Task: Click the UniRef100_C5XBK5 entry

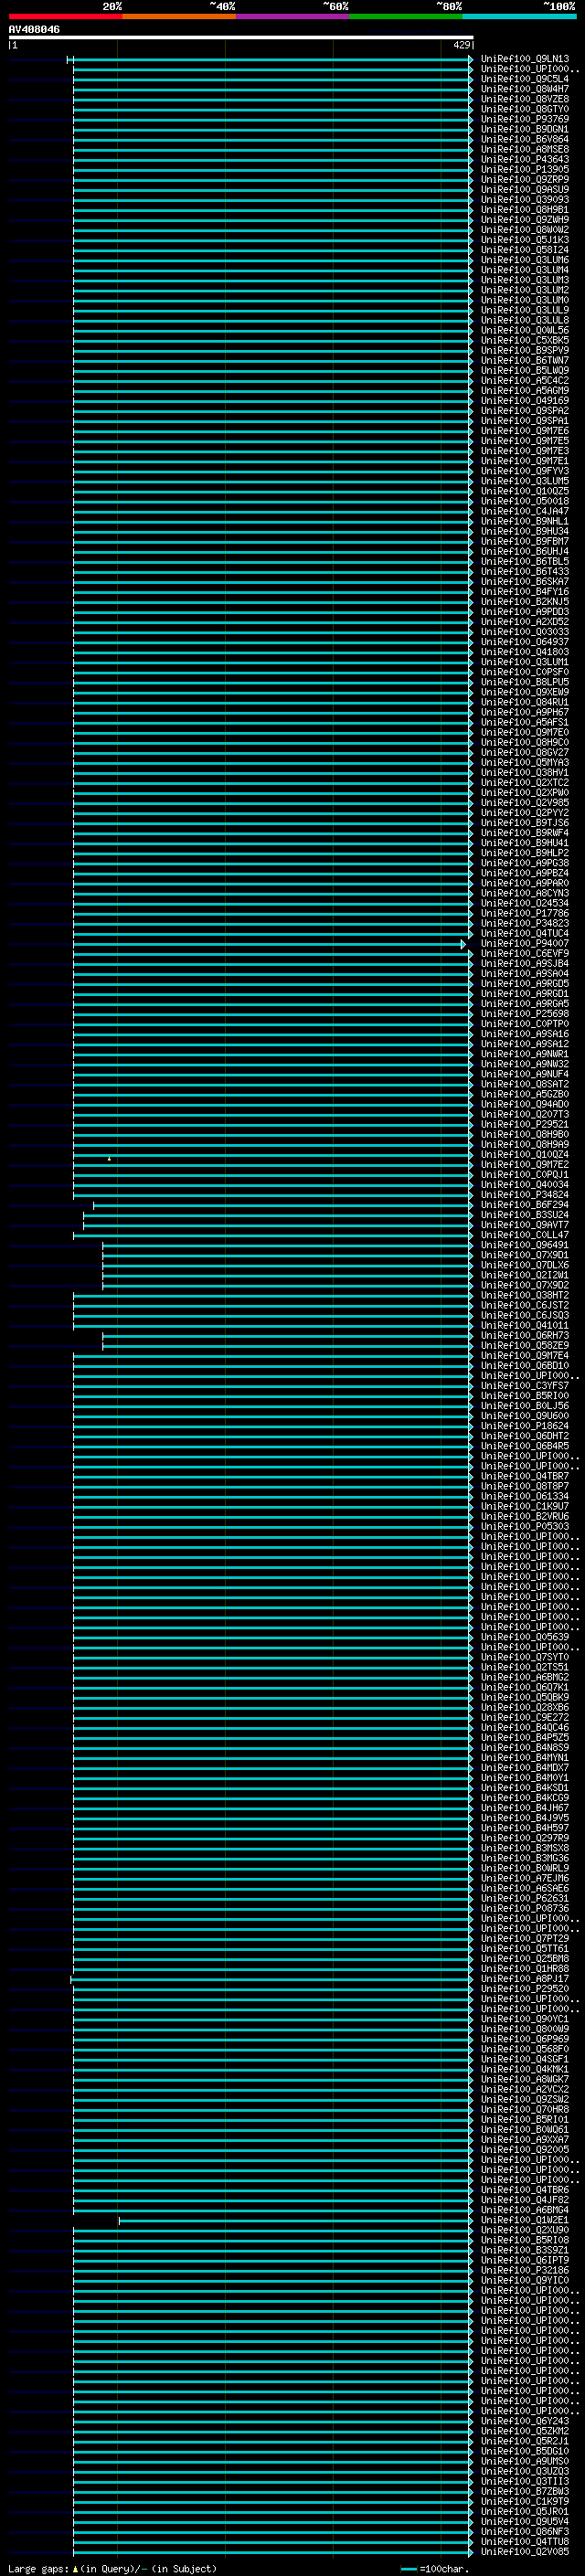Action: (x=525, y=340)
